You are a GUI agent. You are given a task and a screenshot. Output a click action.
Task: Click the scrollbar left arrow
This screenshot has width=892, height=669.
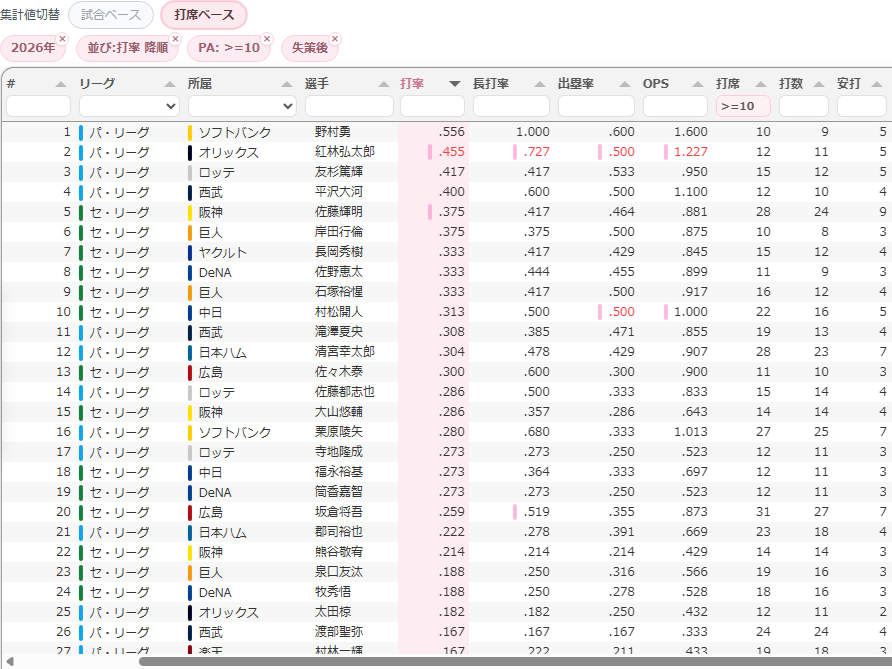[10, 662]
